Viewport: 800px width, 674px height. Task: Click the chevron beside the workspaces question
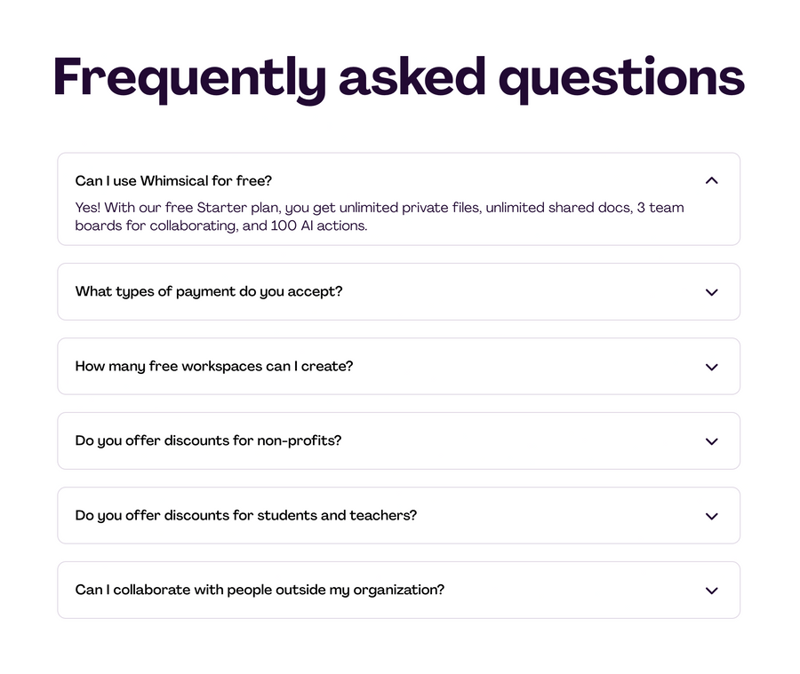tap(712, 366)
